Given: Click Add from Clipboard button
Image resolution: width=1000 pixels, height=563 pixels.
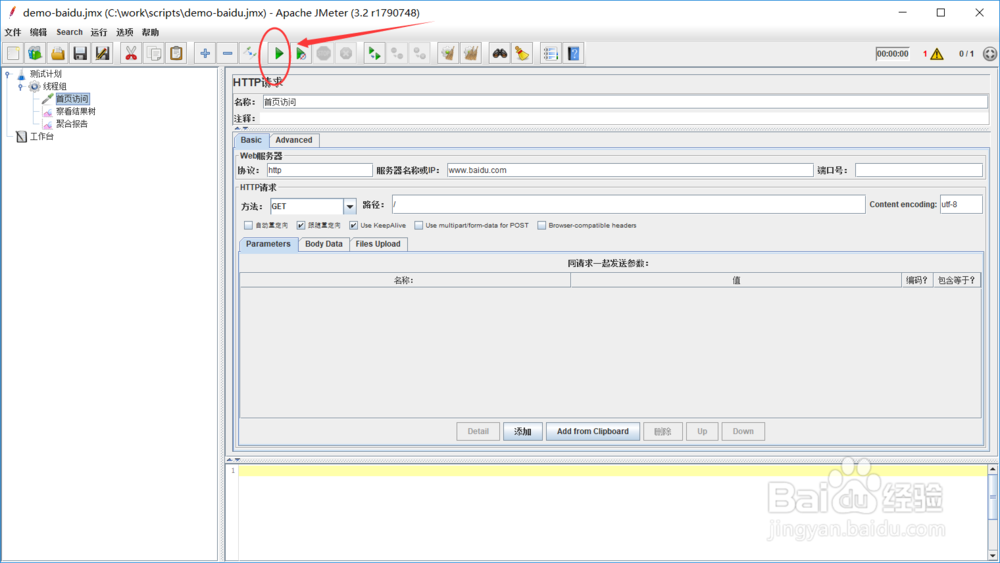Looking at the screenshot, I should (x=592, y=432).
